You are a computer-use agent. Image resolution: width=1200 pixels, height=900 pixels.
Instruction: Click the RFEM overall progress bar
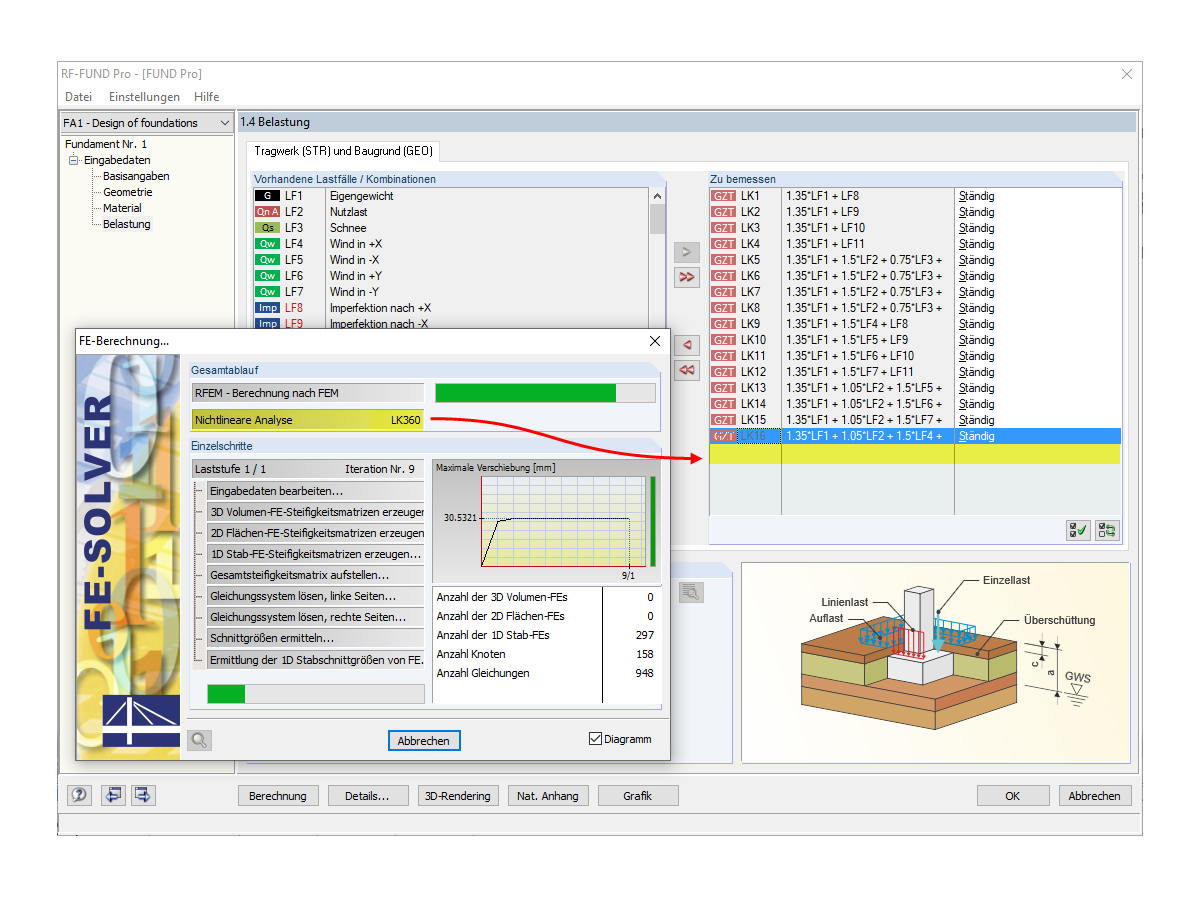click(545, 393)
